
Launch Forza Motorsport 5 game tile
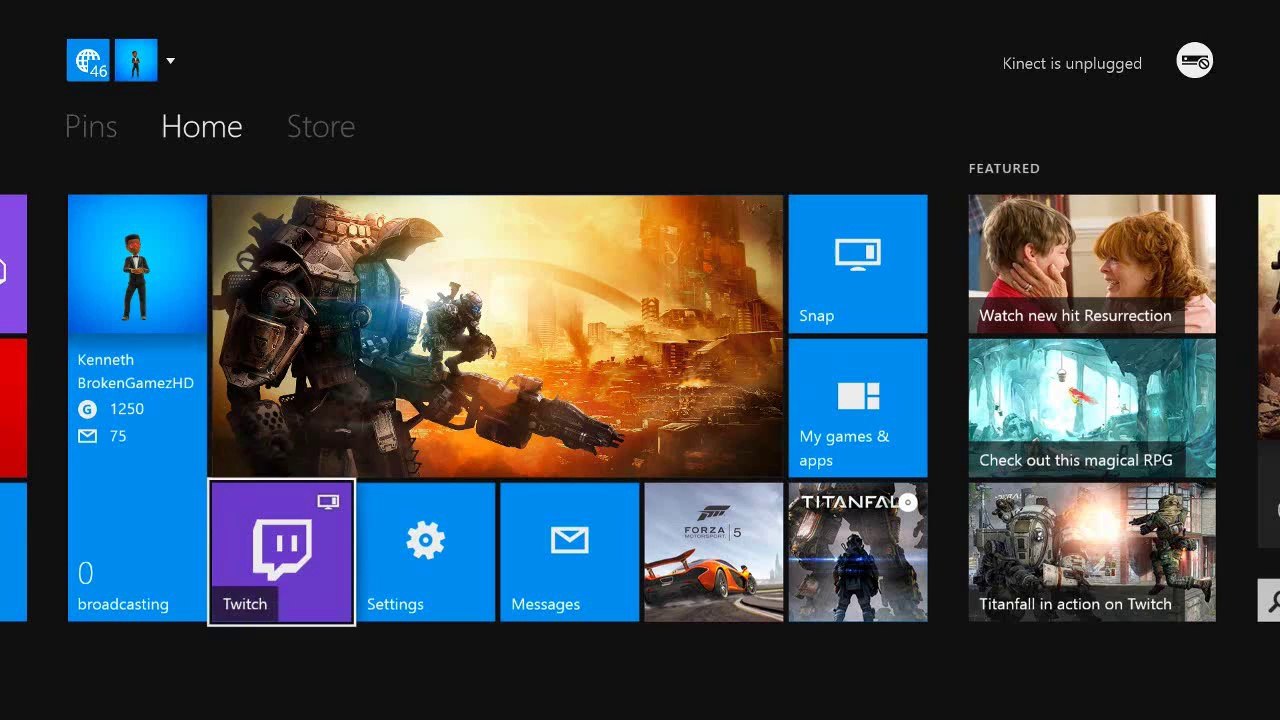click(x=714, y=552)
